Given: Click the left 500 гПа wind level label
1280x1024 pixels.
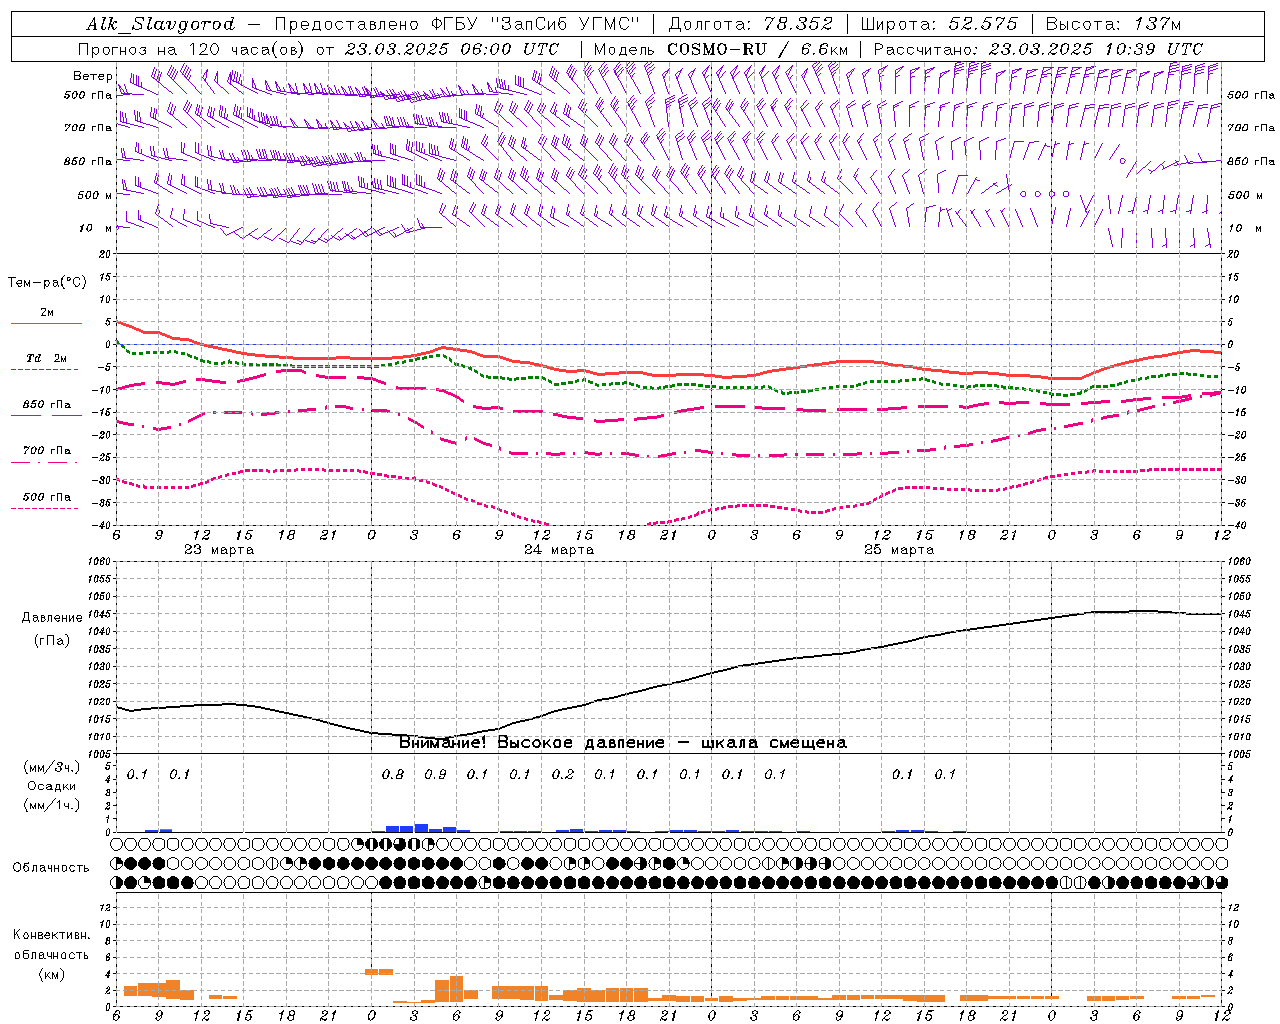Looking at the screenshot, I should coord(88,96).
